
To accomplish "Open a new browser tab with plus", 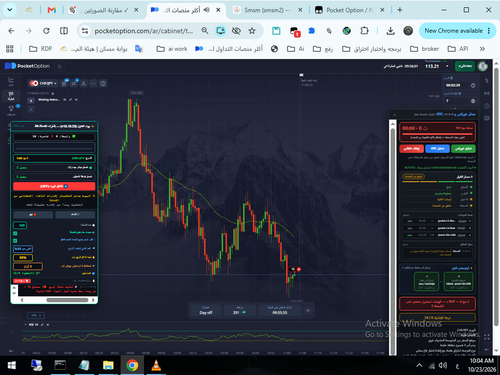I will coord(400,10).
